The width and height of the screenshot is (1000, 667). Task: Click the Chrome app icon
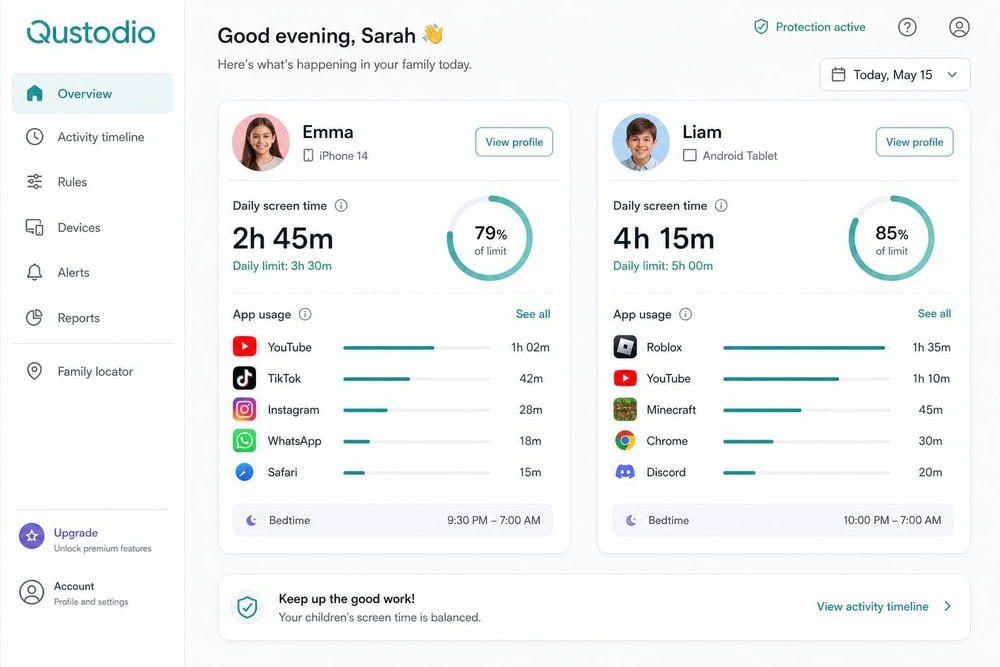point(625,441)
